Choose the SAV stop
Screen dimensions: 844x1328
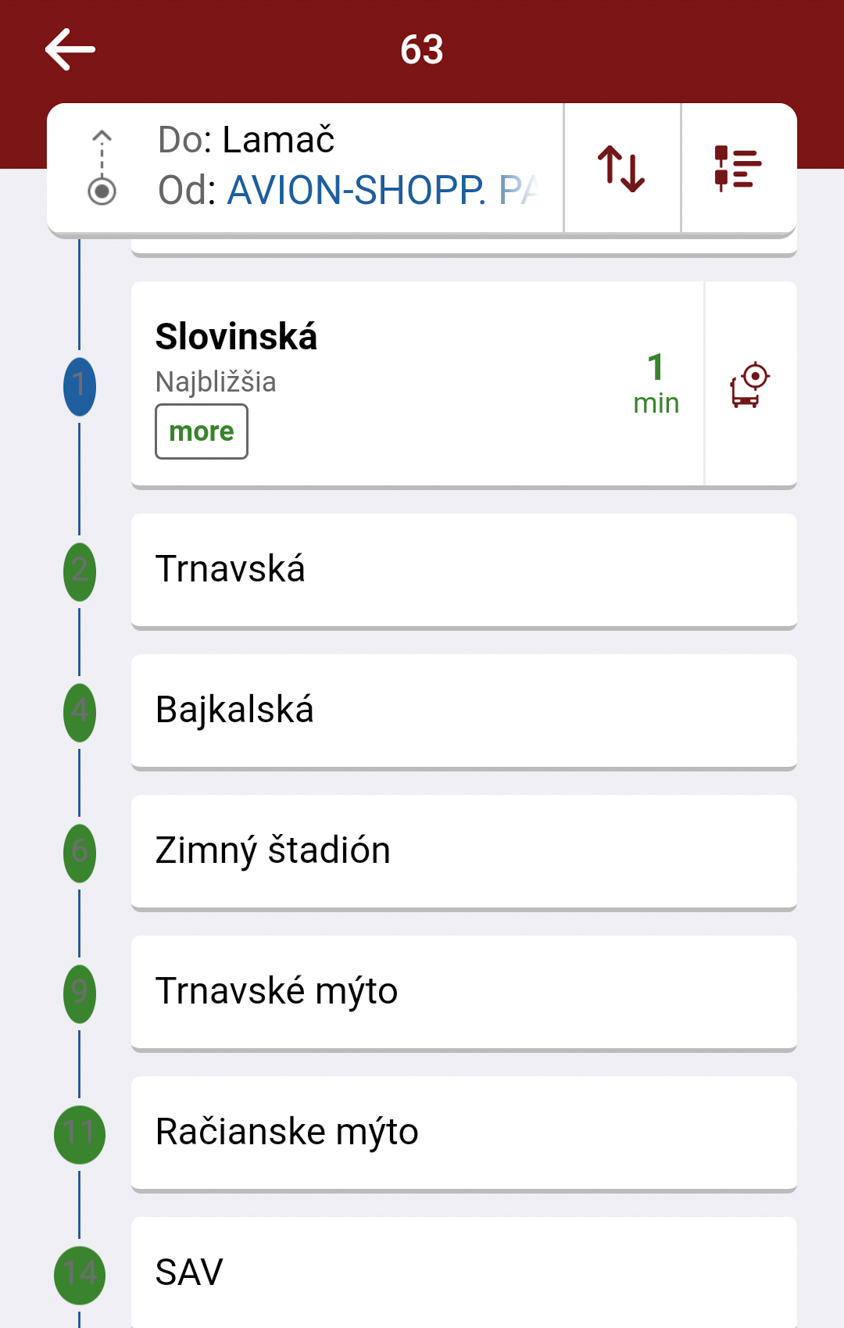pyautogui.click(x=464, y=1272)
